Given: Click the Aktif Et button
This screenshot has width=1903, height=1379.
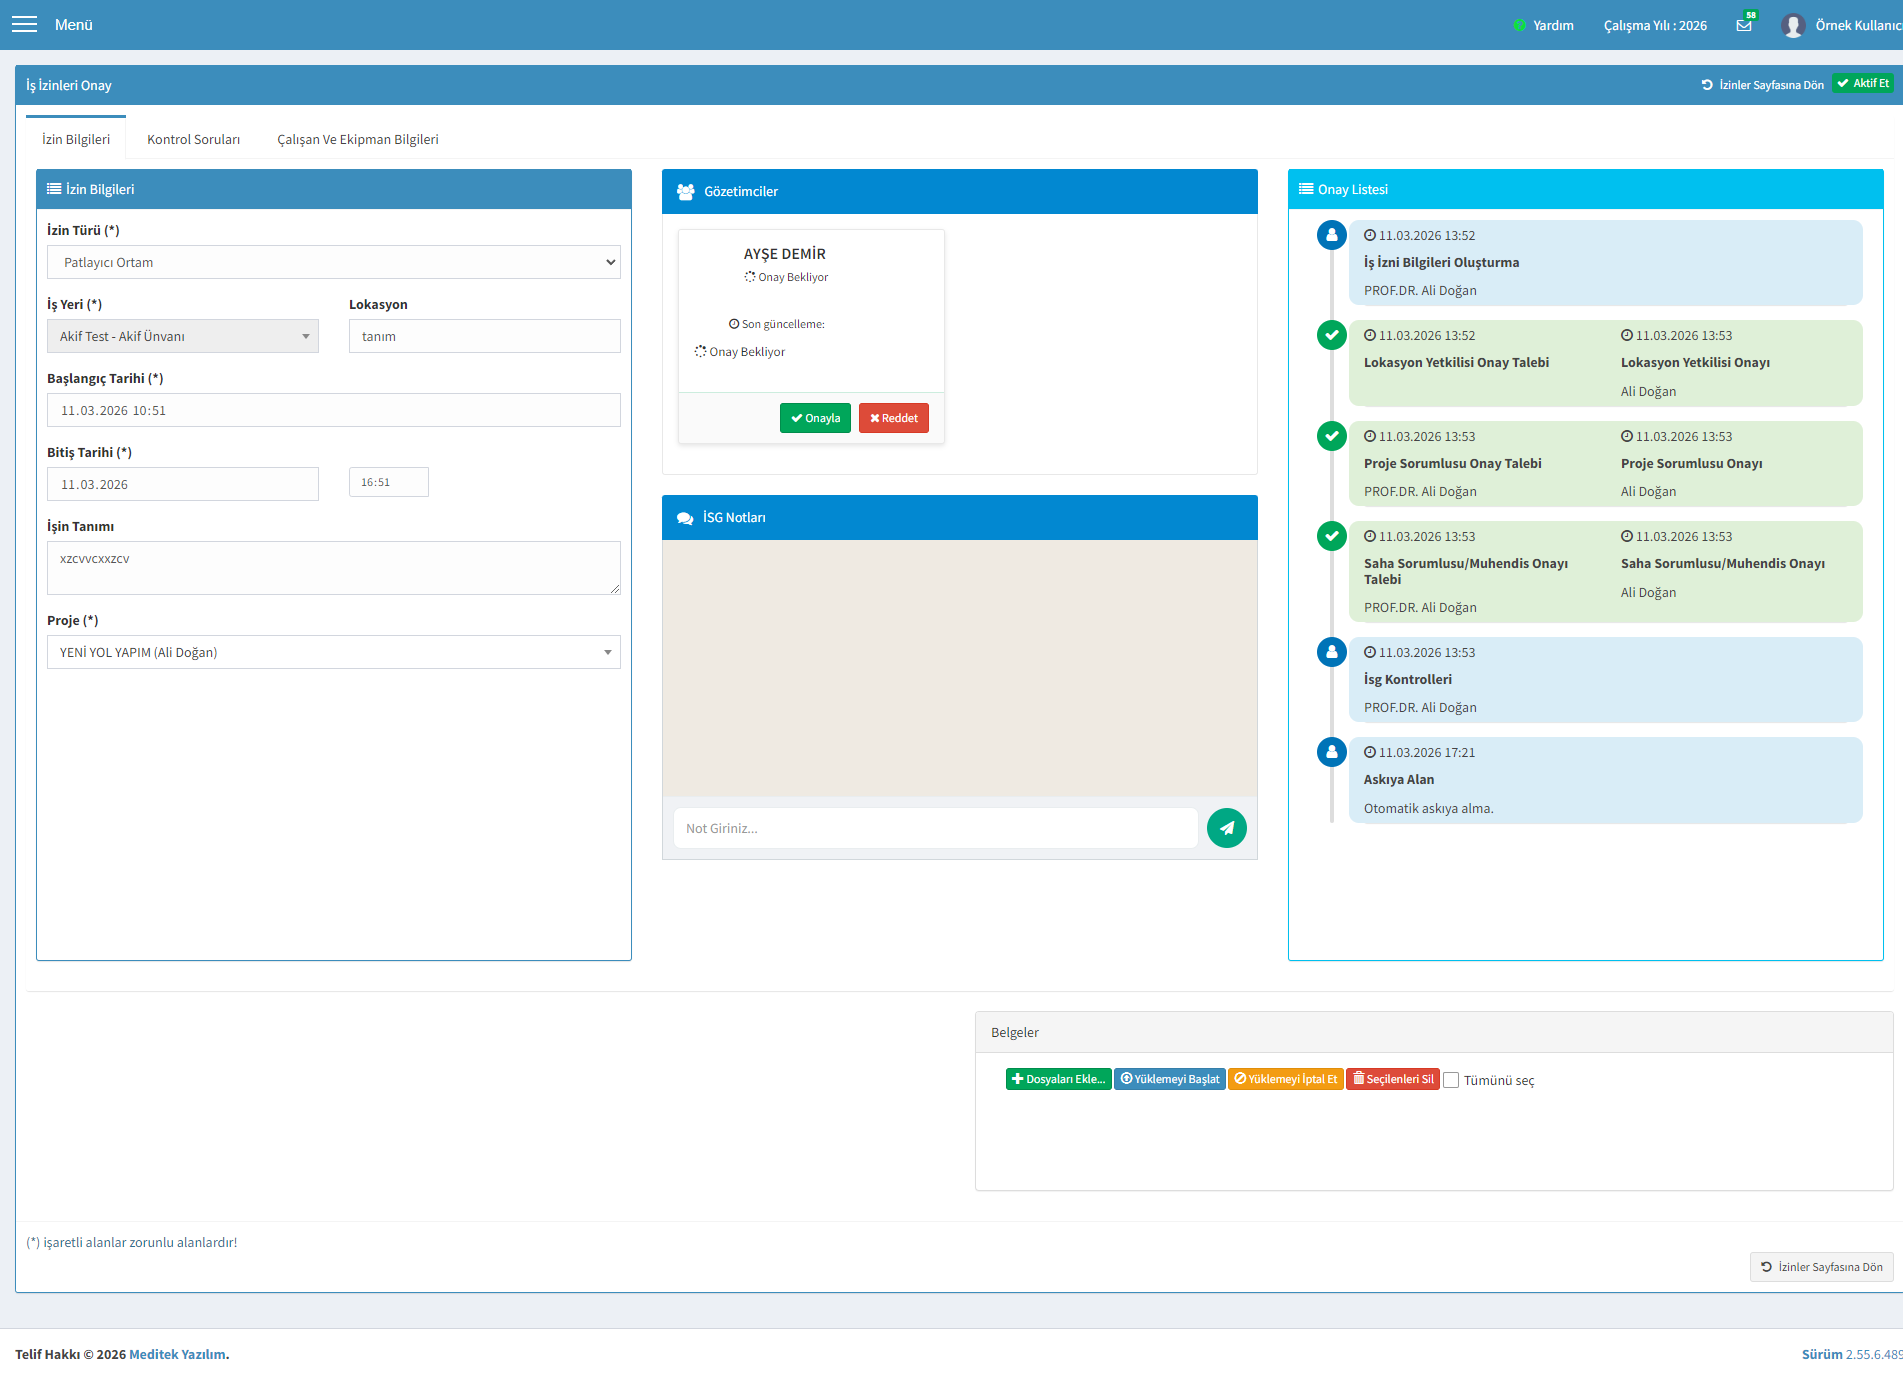Looking at the screenshot, I should 1863,83.
